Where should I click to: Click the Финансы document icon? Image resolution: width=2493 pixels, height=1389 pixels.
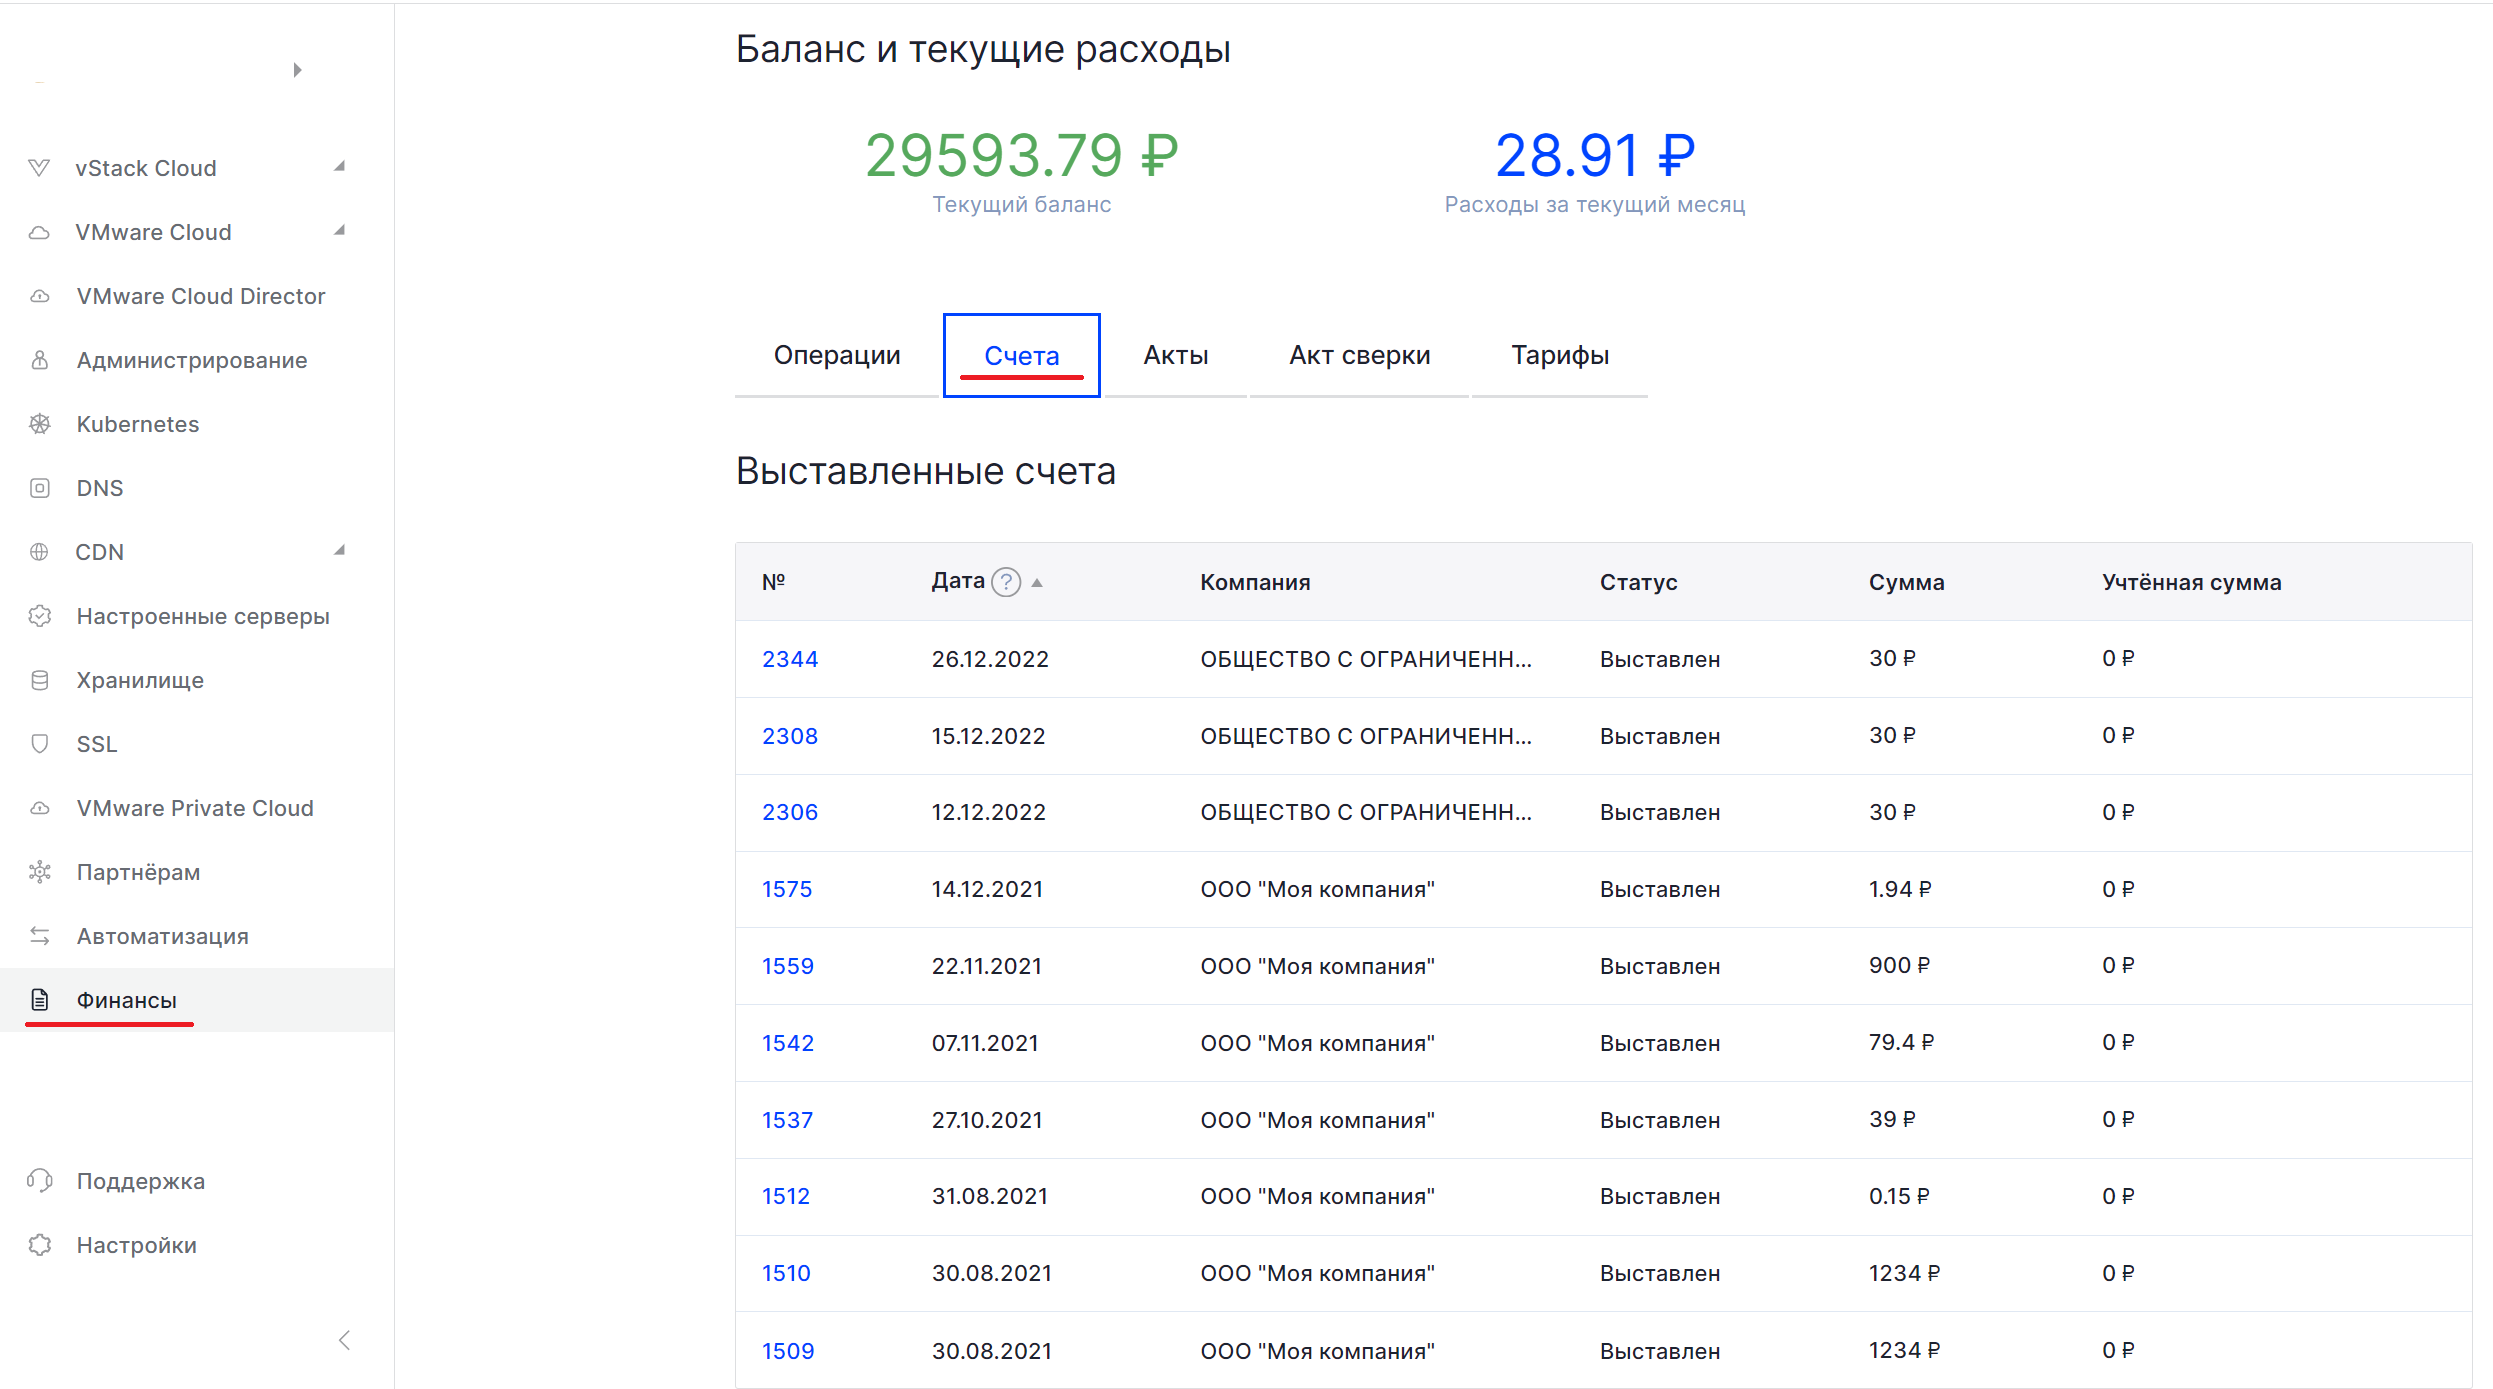tap(39, 1000)
